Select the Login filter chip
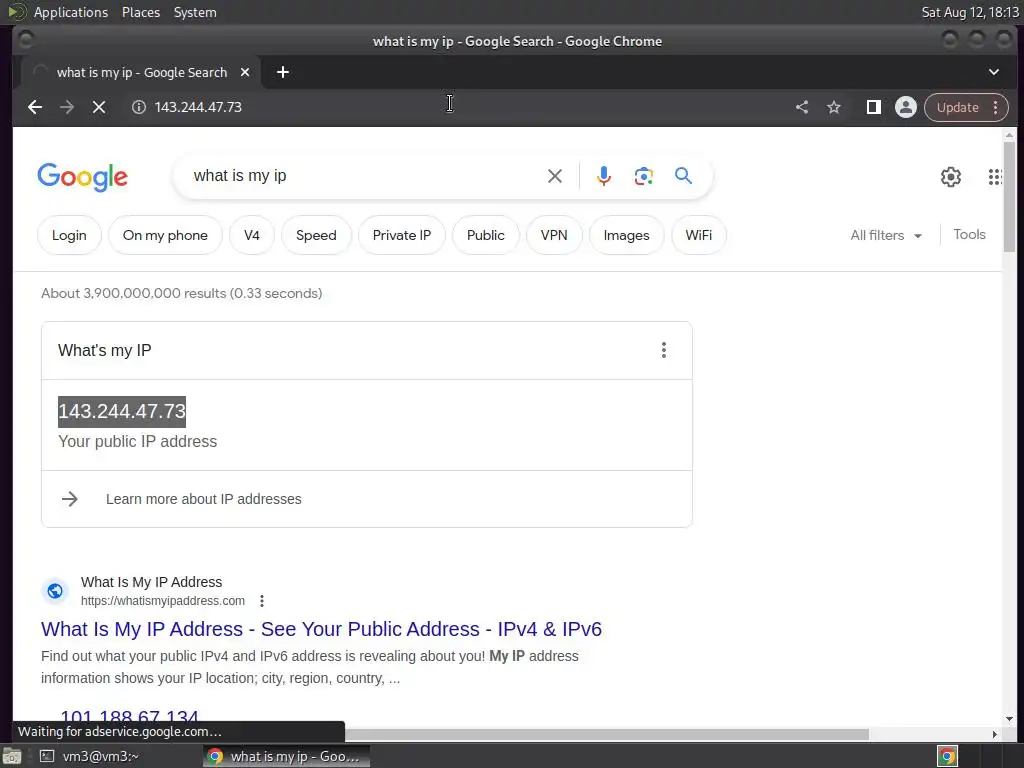Screen dimensions: 1024x768 (69, 235)
